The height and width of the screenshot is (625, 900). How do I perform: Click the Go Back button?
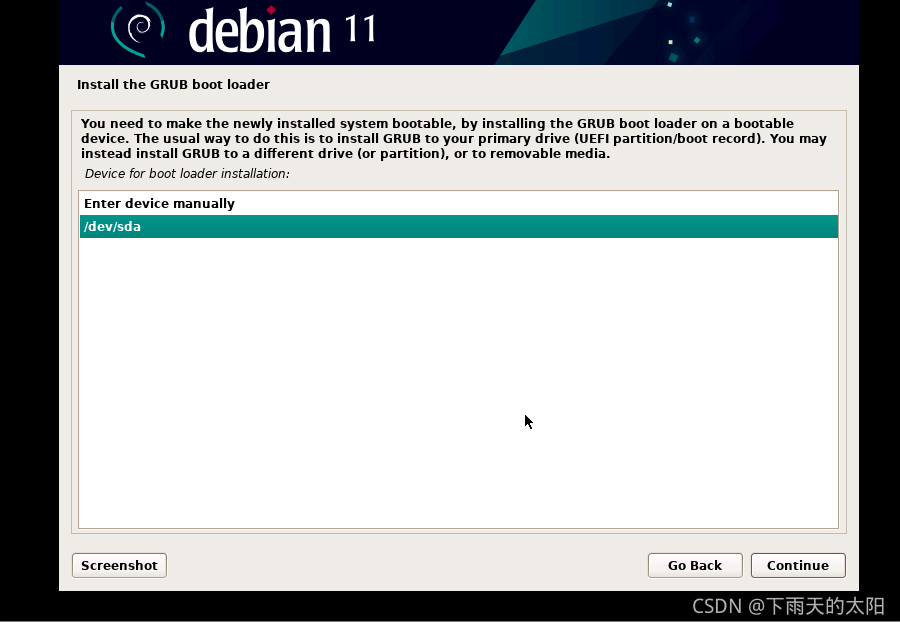695,566
